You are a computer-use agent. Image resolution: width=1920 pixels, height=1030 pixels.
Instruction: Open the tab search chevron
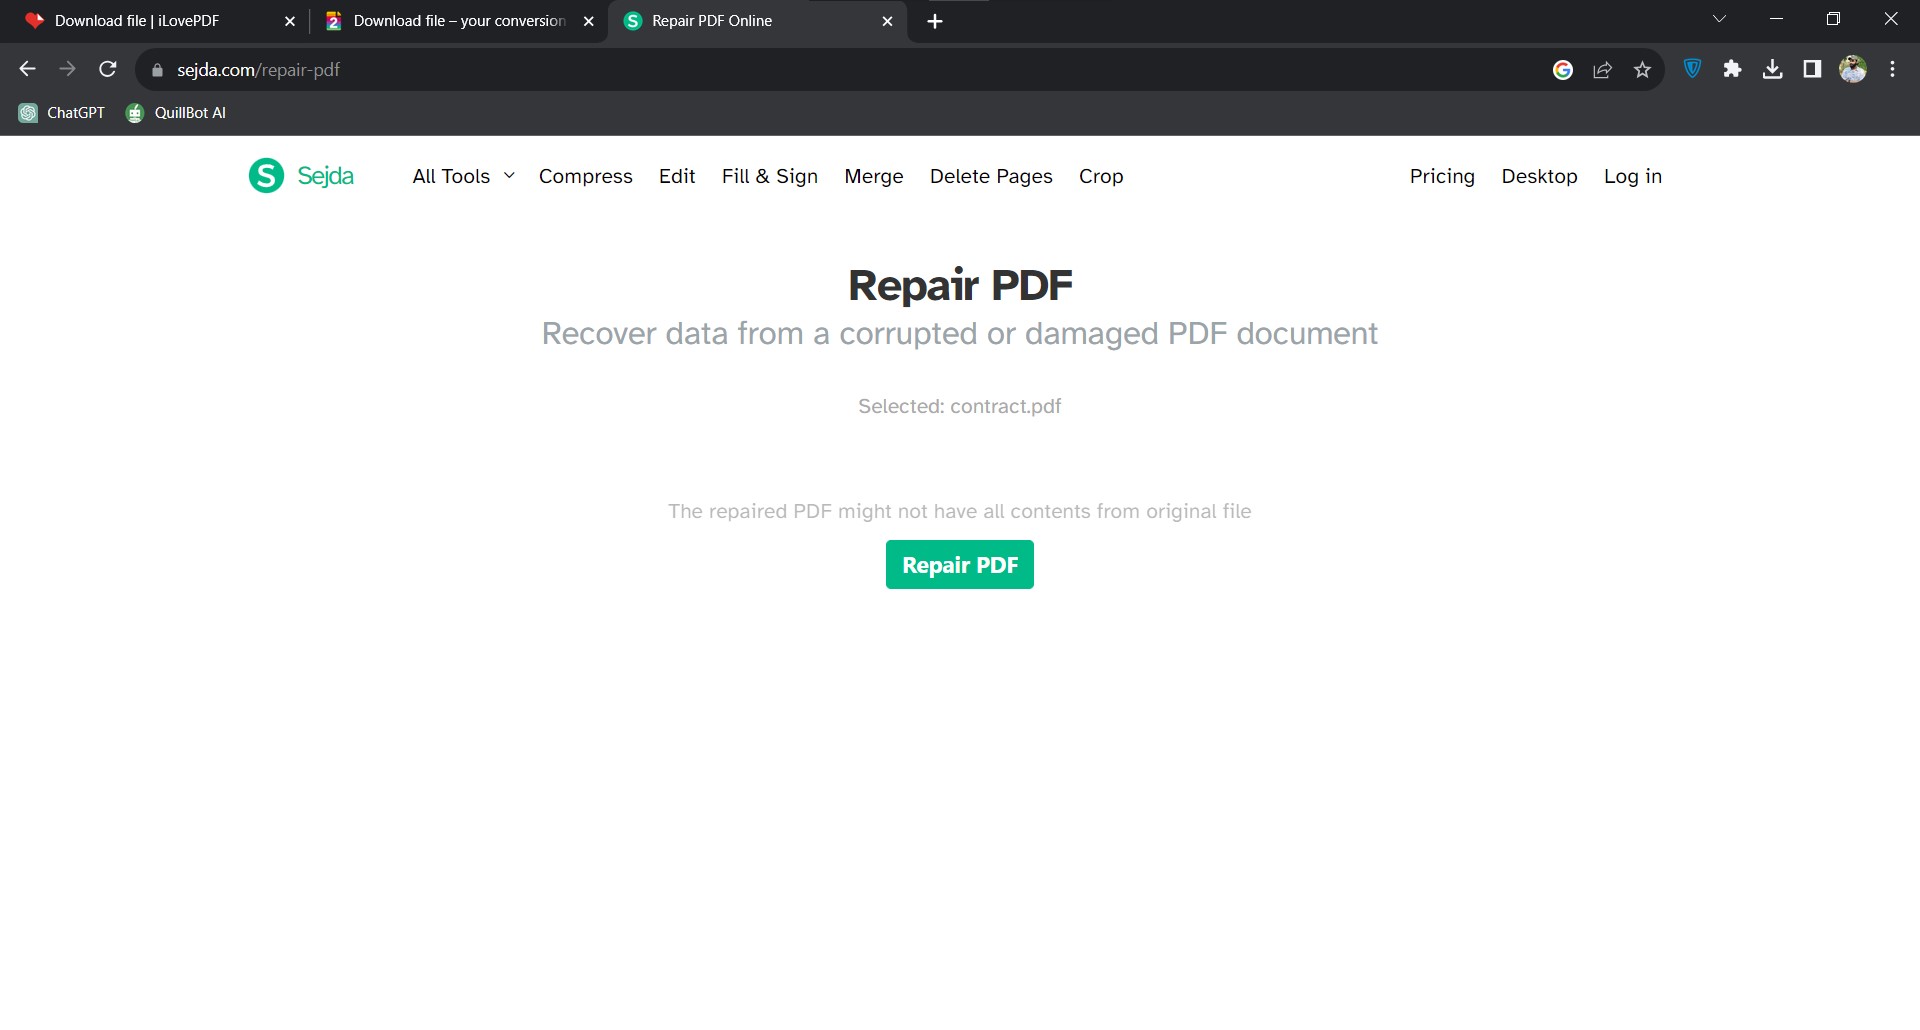tap(1720, 18)
